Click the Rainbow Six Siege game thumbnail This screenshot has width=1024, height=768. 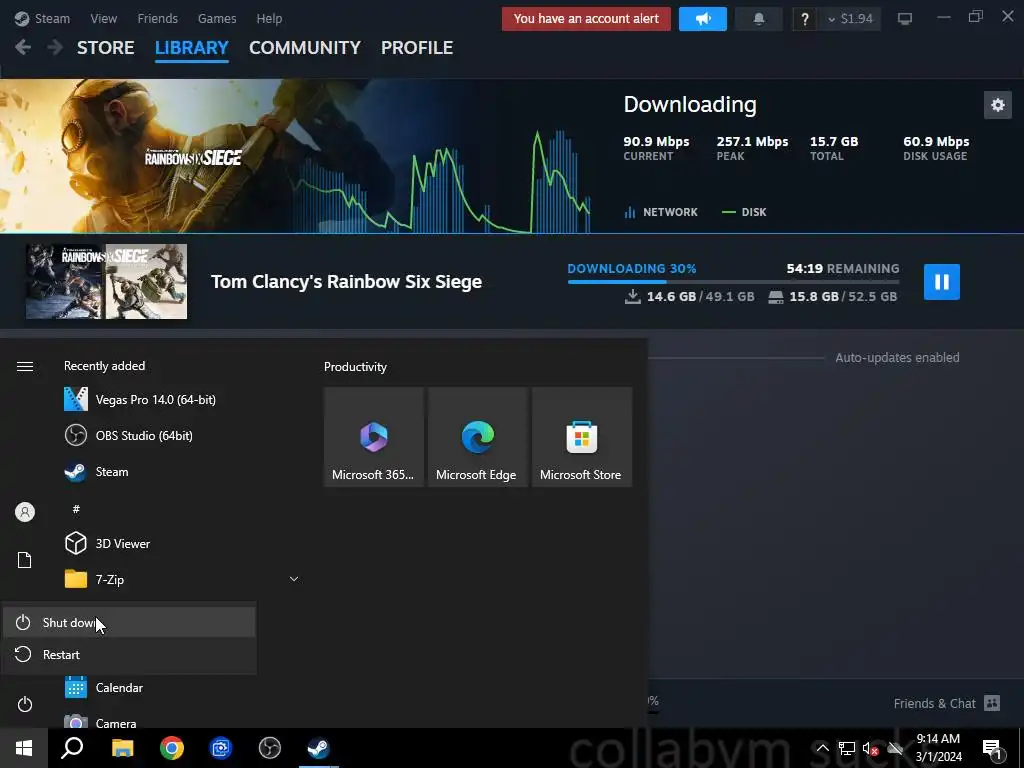tap(106, 281)
